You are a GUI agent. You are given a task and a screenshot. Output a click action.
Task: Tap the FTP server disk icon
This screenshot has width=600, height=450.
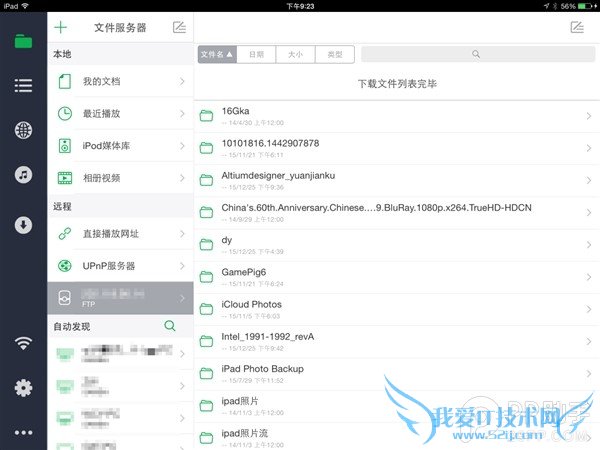coord(65,298)
